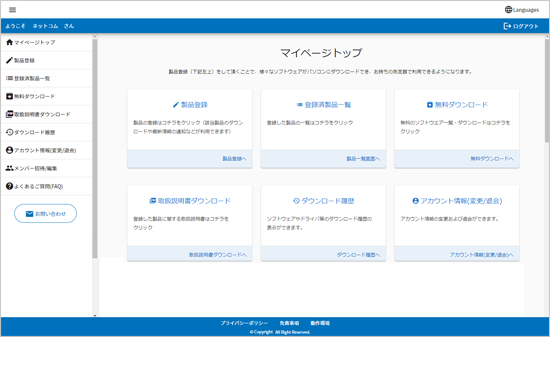Image resolution: width=550 pixels, height=388 pixels.
Task: Click the アカウント情報(変更/退会) card heading text
Action: pyautogui.click(x=461, y=201)
